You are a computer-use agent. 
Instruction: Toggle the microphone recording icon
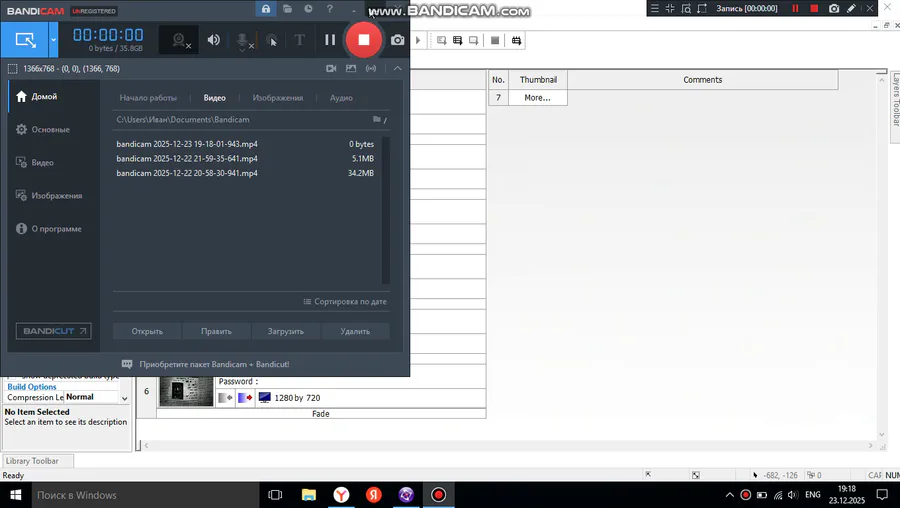pyautogui.click(x=243, y=40)
